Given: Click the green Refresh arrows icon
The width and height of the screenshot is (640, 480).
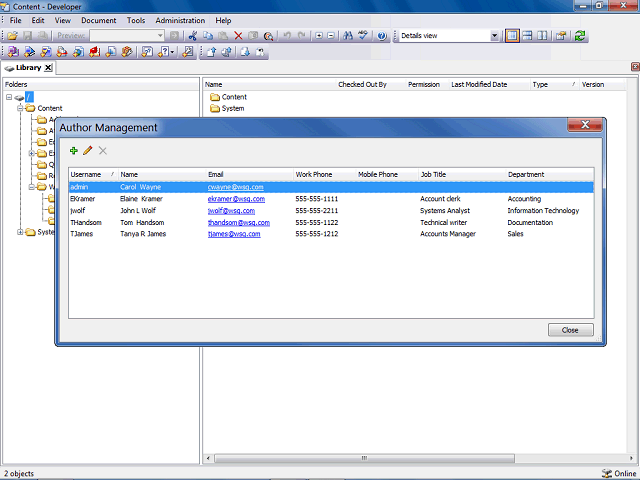Looking at the screenshot, I should (580, 36).
